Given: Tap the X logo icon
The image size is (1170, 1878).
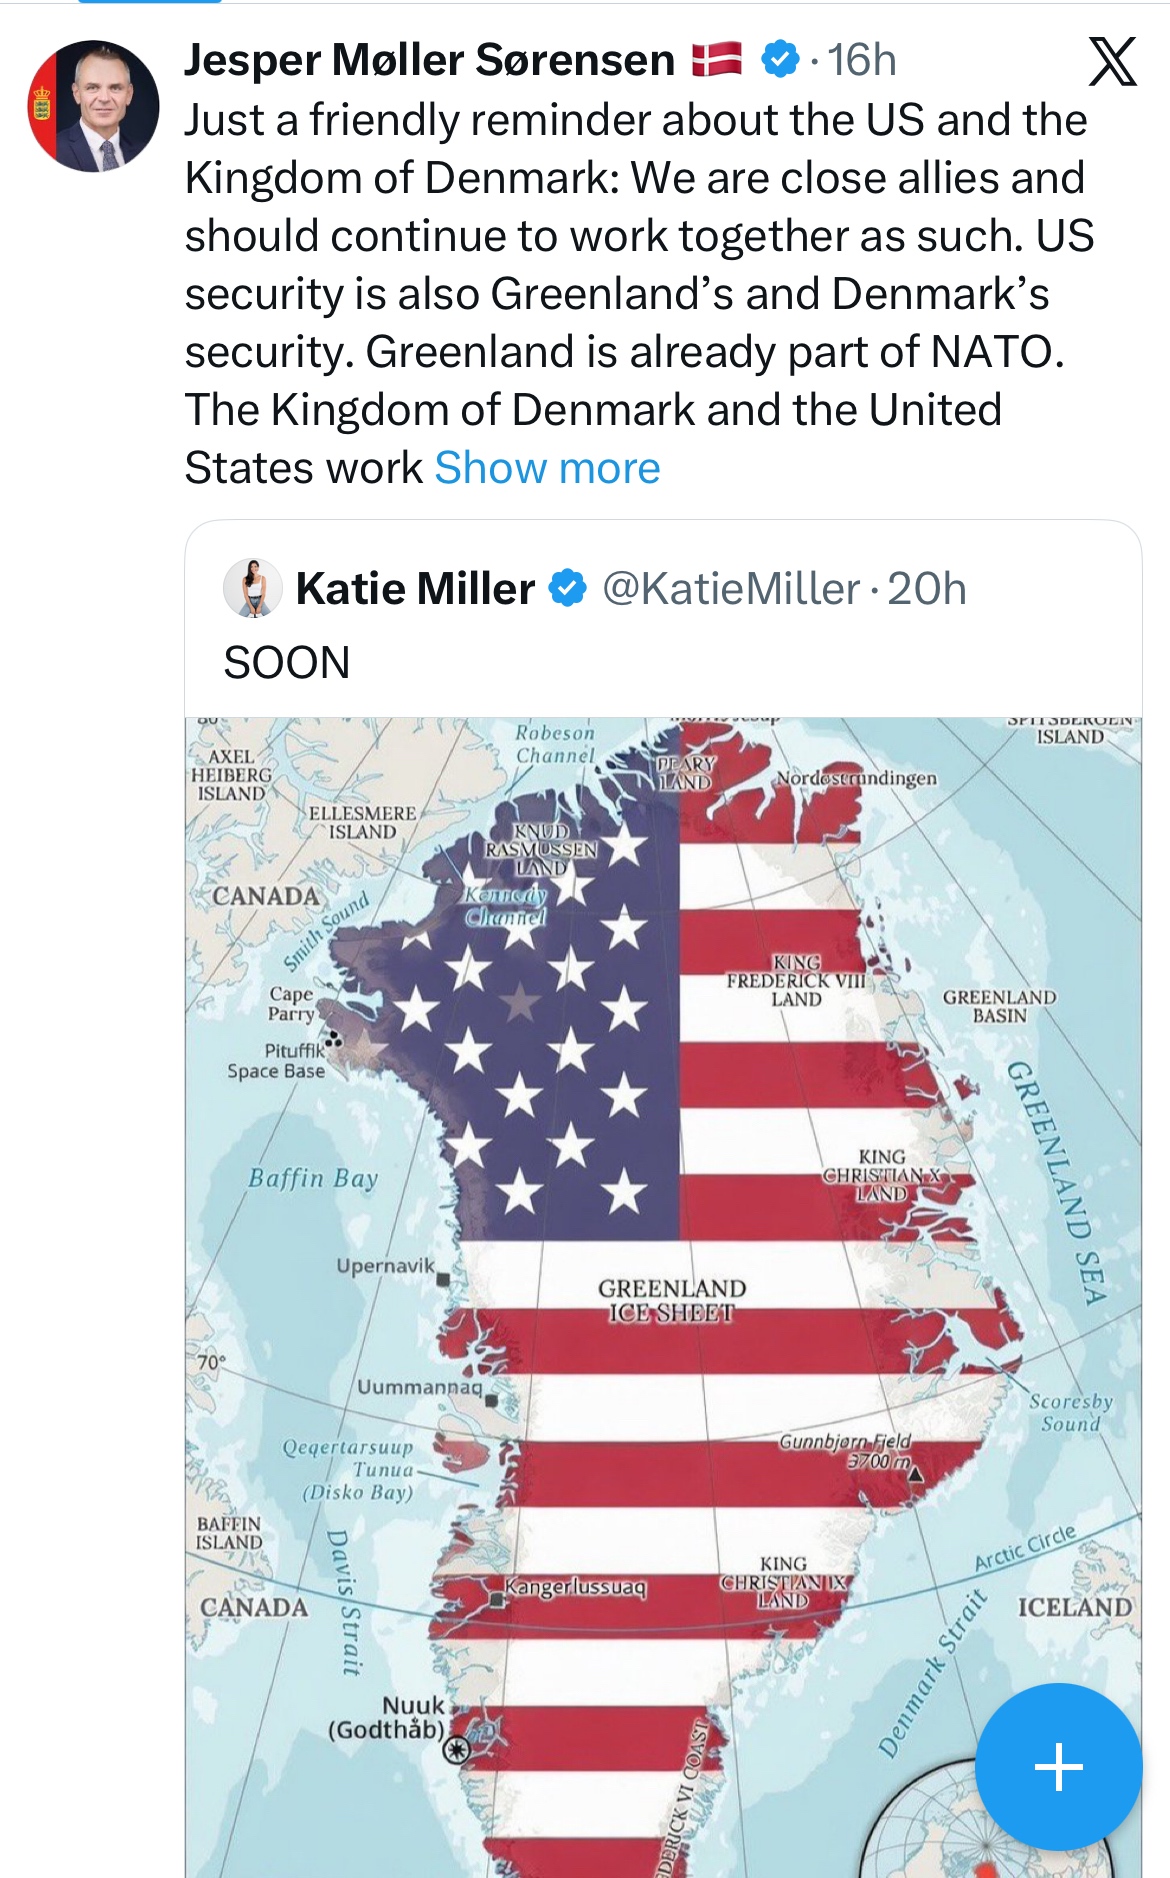Looking at the screenshot, I should click(1112, 62).
